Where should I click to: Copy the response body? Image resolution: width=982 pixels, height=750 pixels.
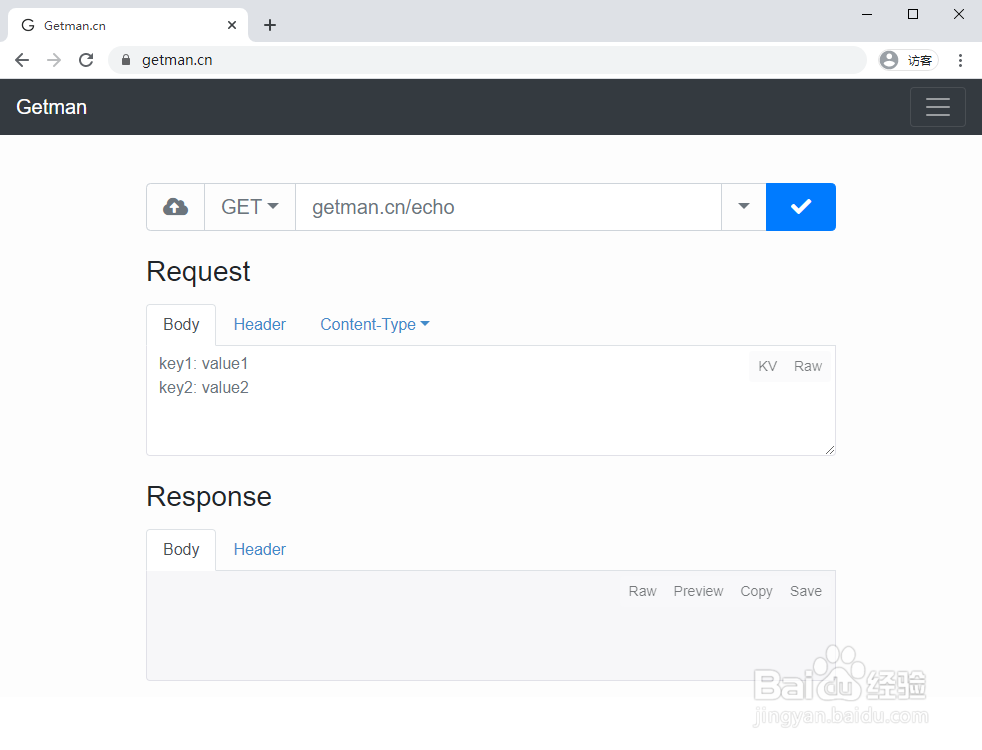[756, 591]
